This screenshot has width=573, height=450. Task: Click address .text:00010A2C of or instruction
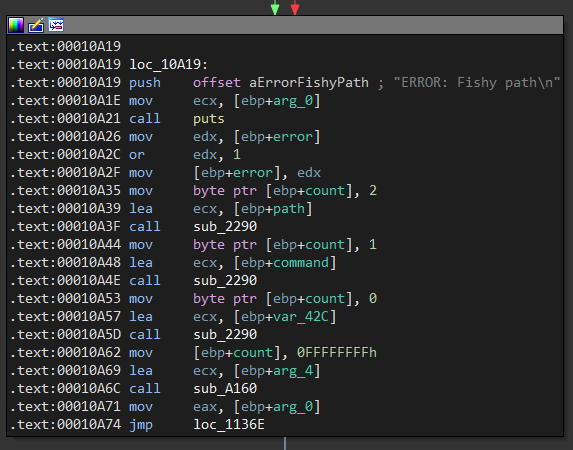[x=65, y=155]
